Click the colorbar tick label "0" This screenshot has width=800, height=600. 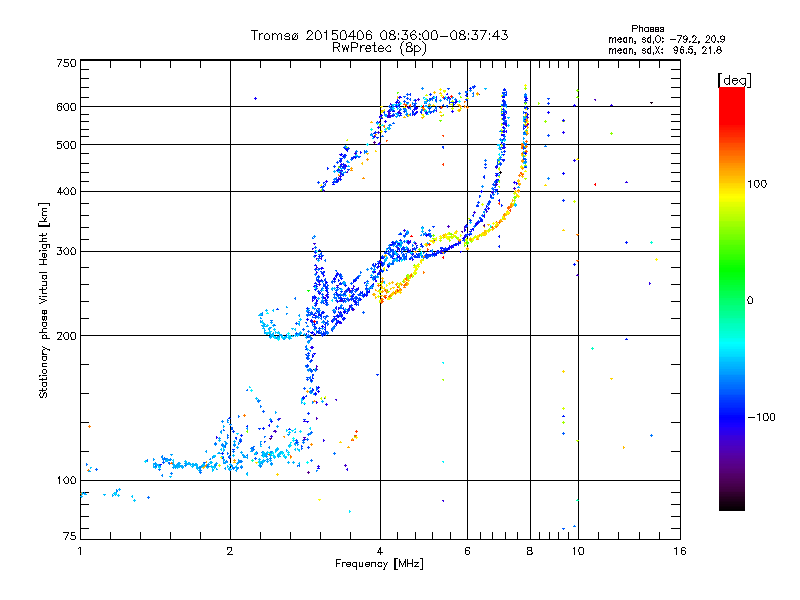coord(750,301)
